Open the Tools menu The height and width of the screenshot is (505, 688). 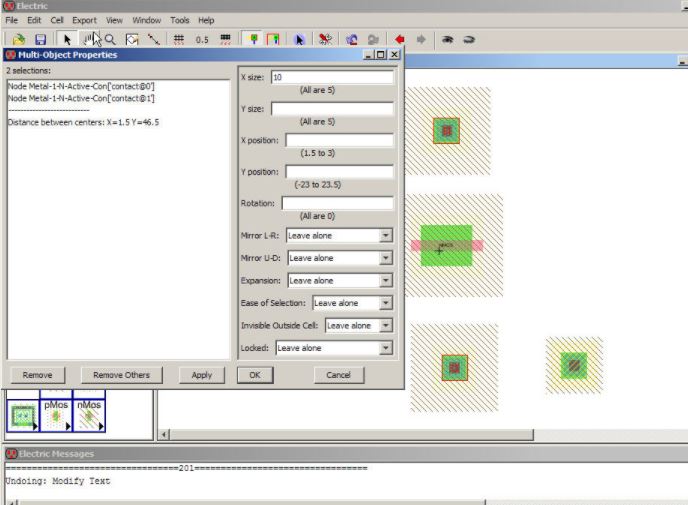(x=179, y=20)
